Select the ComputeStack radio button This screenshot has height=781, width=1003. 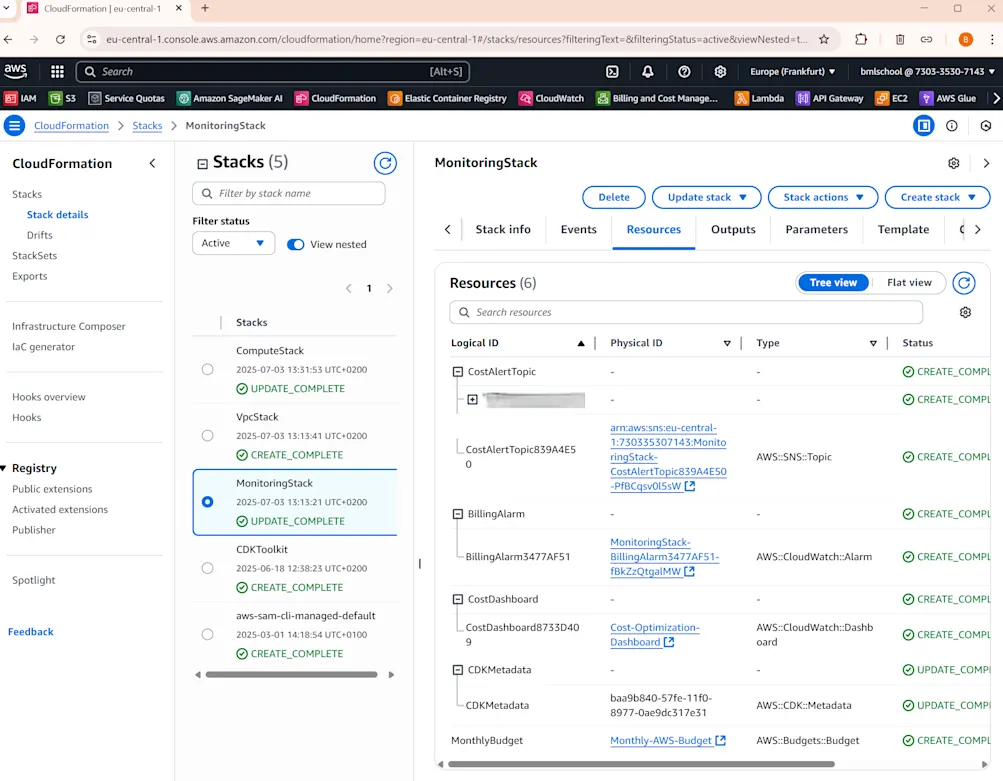coord(207,369)
